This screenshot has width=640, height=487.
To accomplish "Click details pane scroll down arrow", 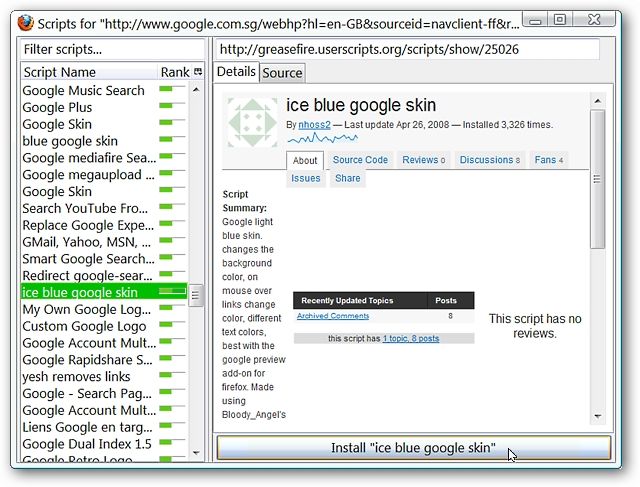I will tap(598, 416).
